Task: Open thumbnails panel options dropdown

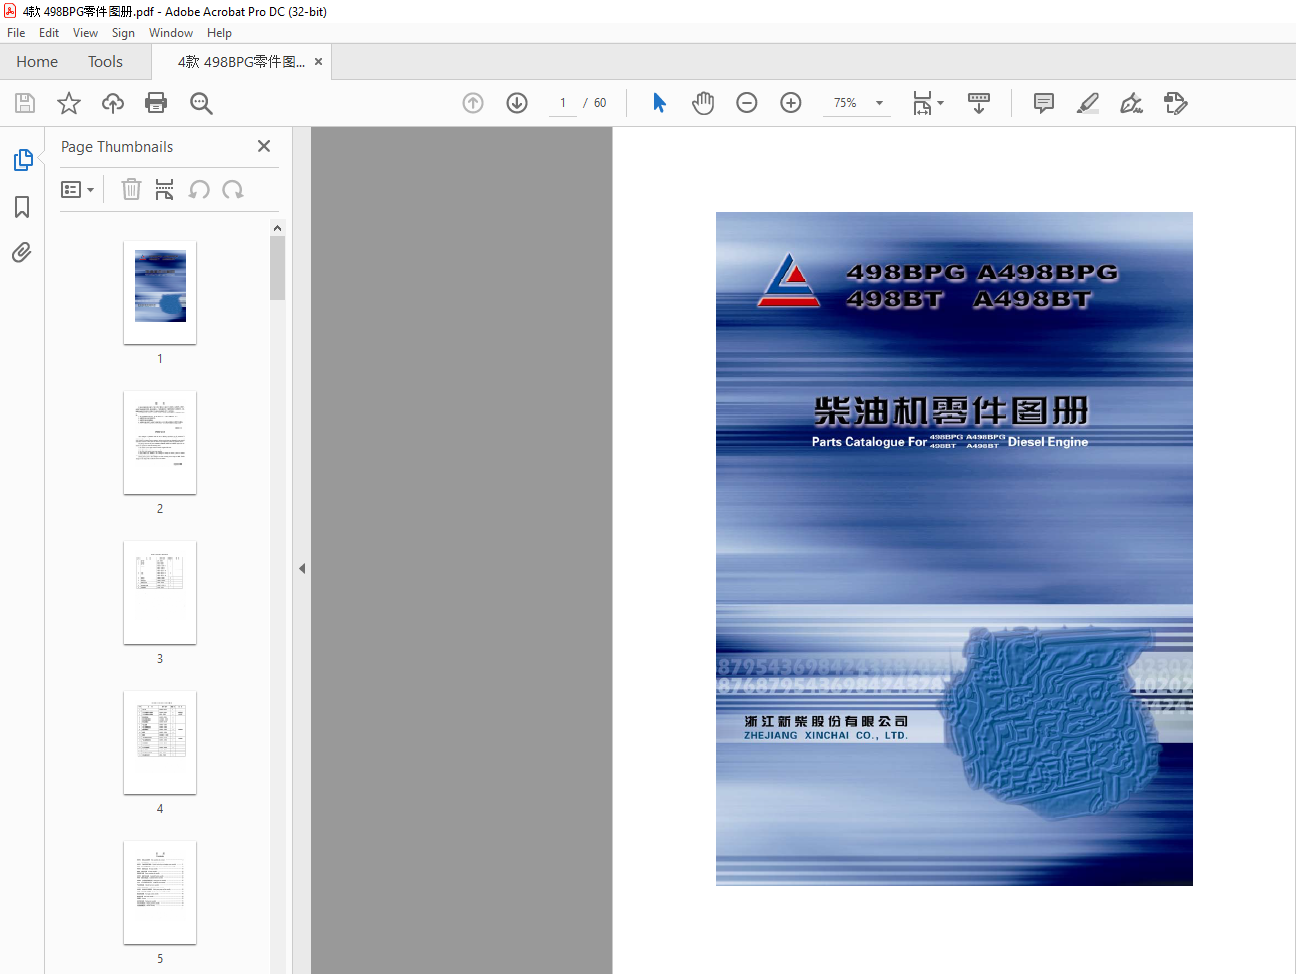Action: (77, 189)
